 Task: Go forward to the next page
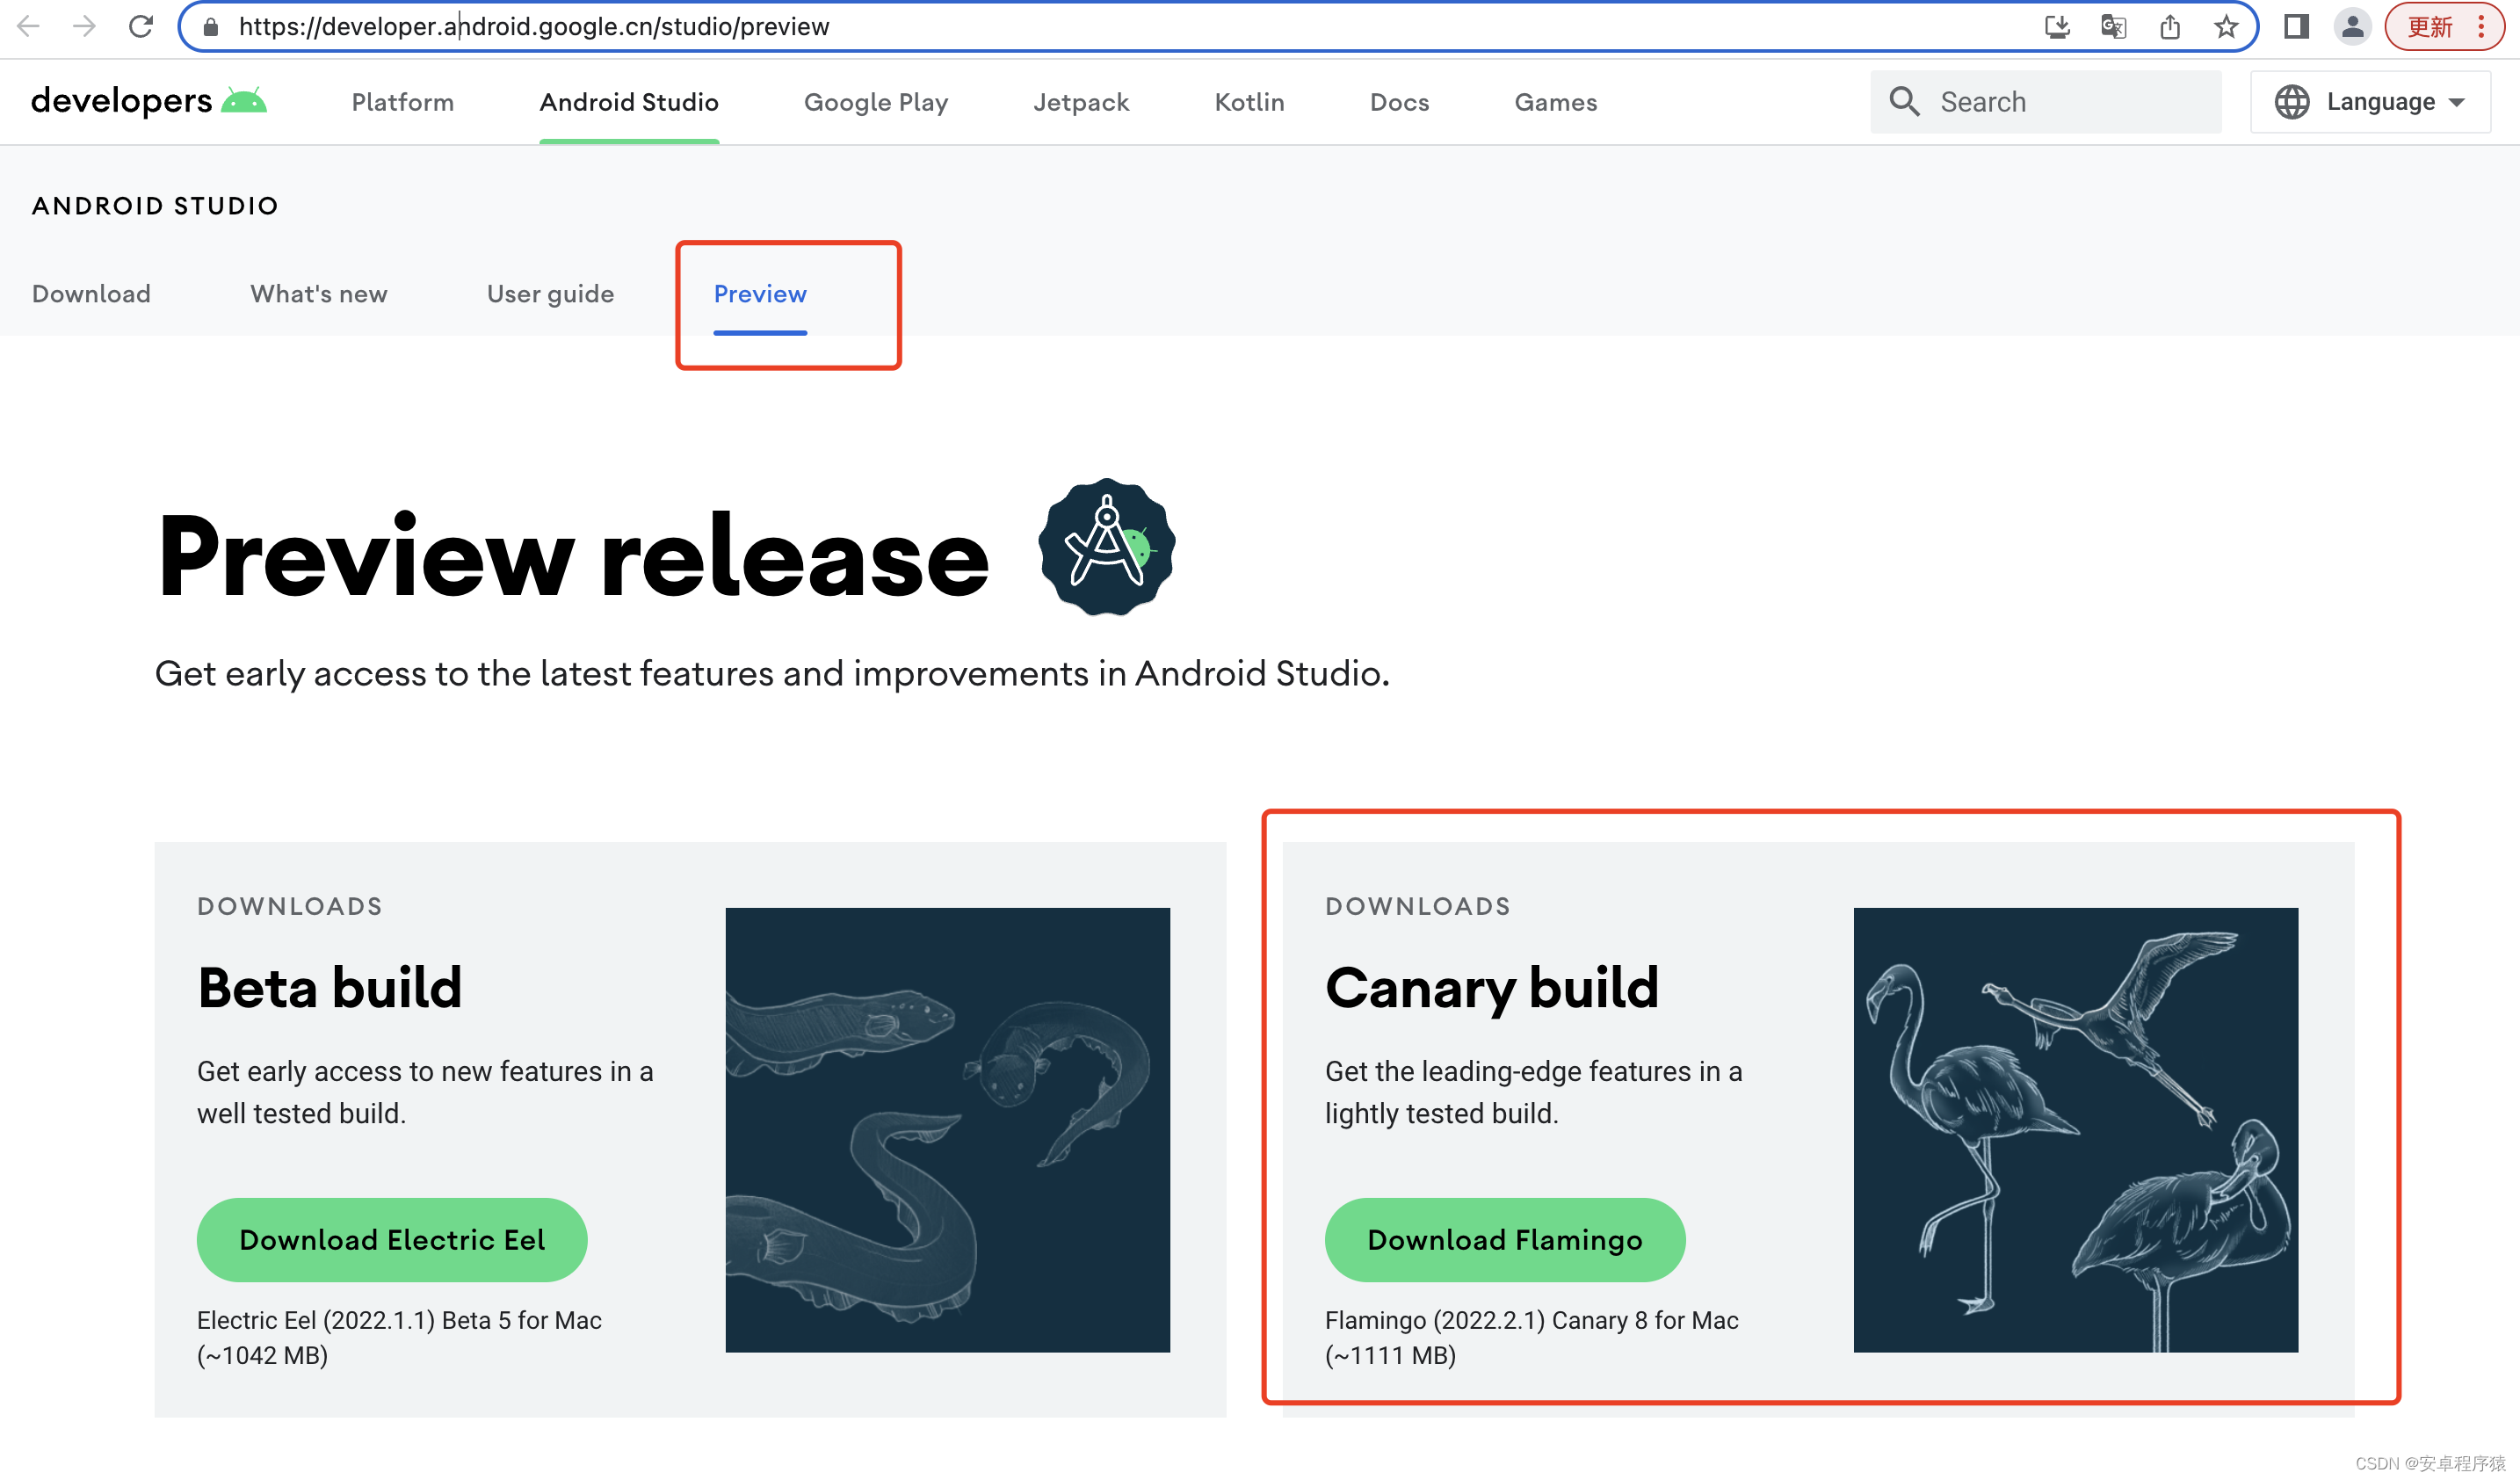point(85,27)
